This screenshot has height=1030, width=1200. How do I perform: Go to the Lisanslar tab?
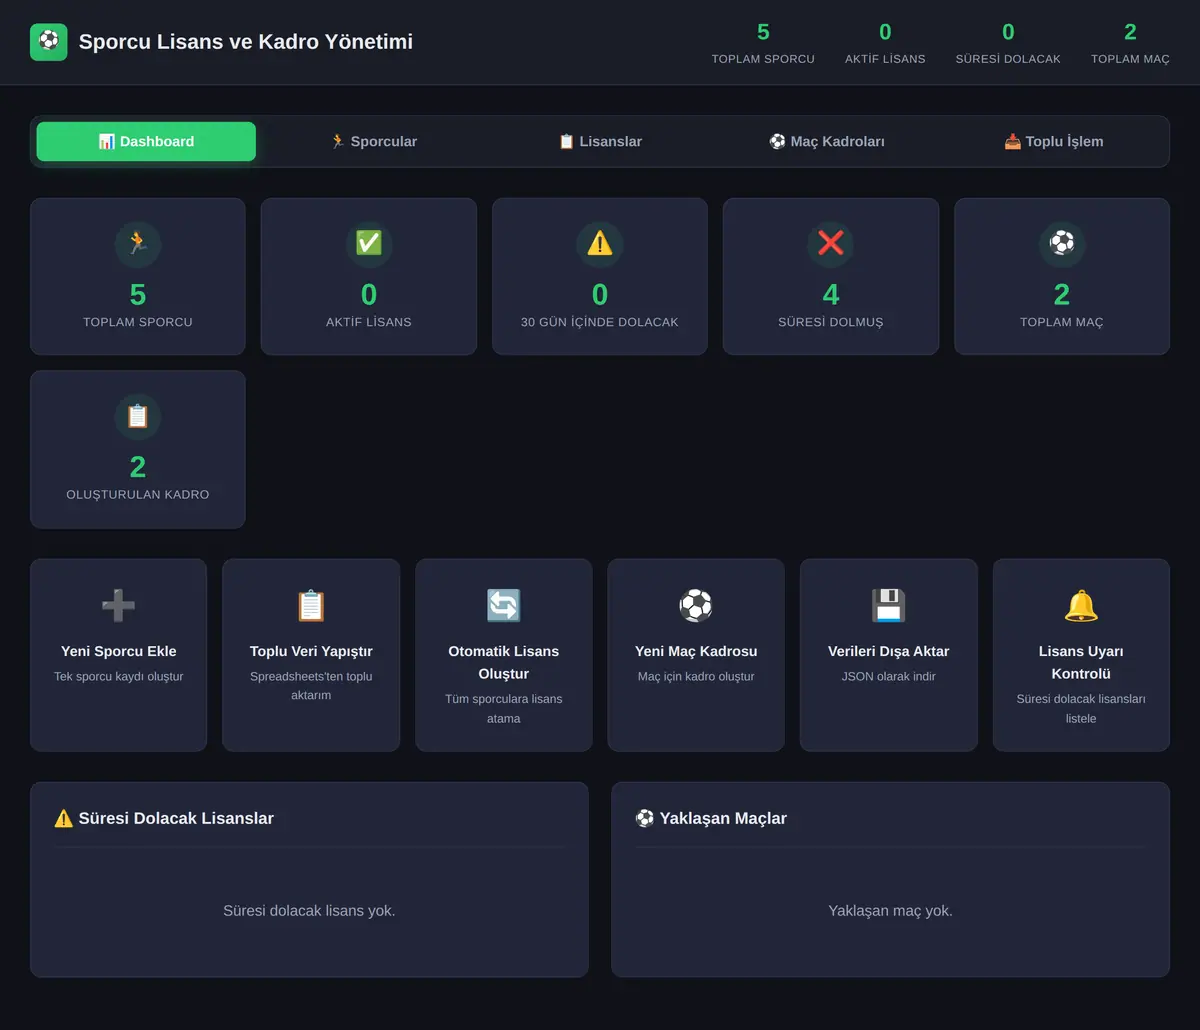(600, 142)
